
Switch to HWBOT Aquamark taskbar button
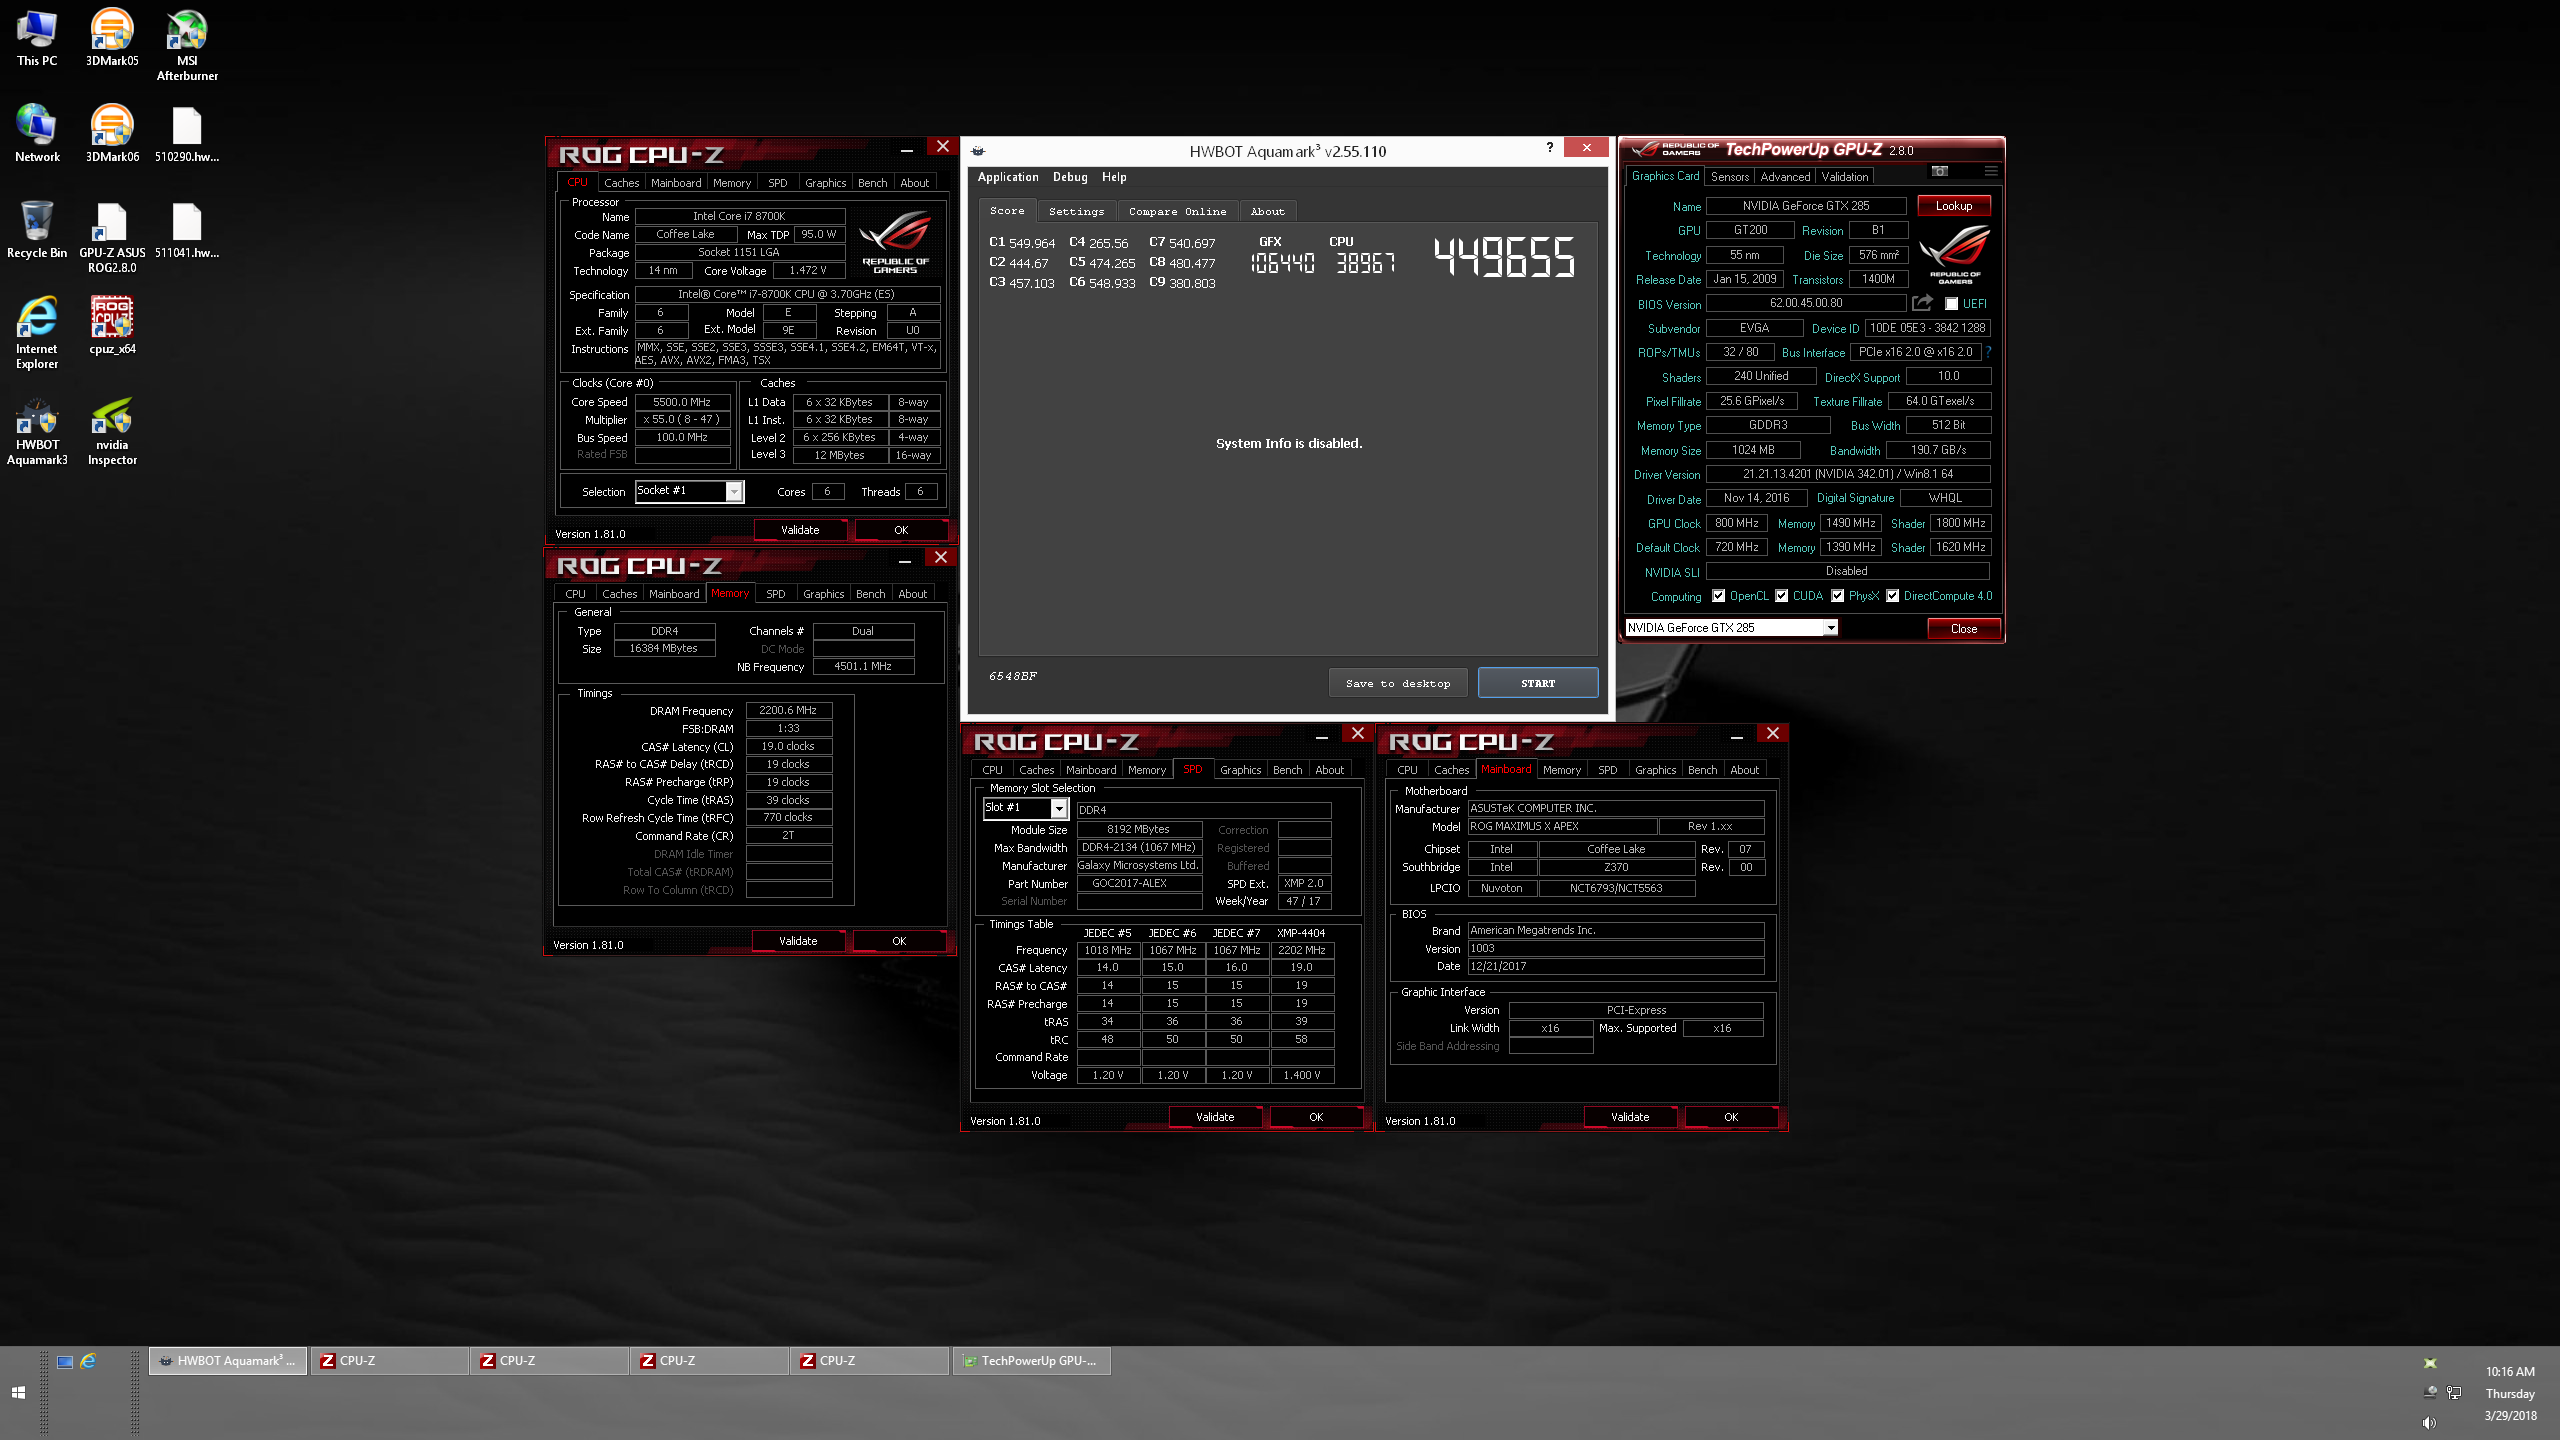click(228, 1361)
